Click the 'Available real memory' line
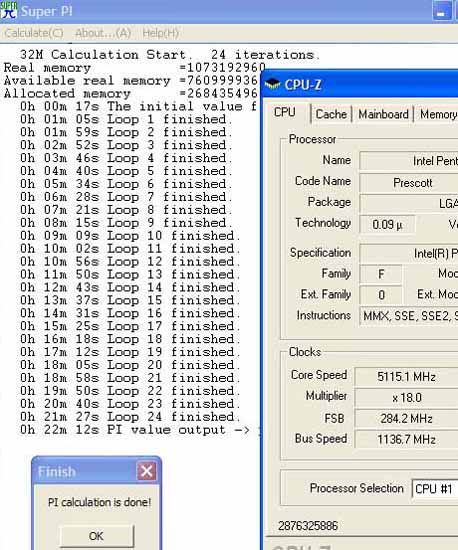458x550 pixels. 131,81
